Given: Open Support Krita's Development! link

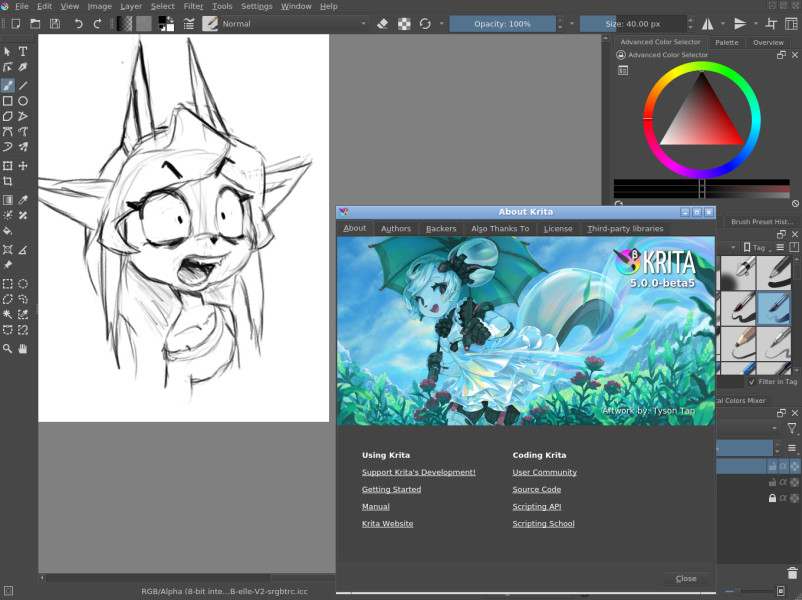Looking at the screenshot, I should [419, 472].
